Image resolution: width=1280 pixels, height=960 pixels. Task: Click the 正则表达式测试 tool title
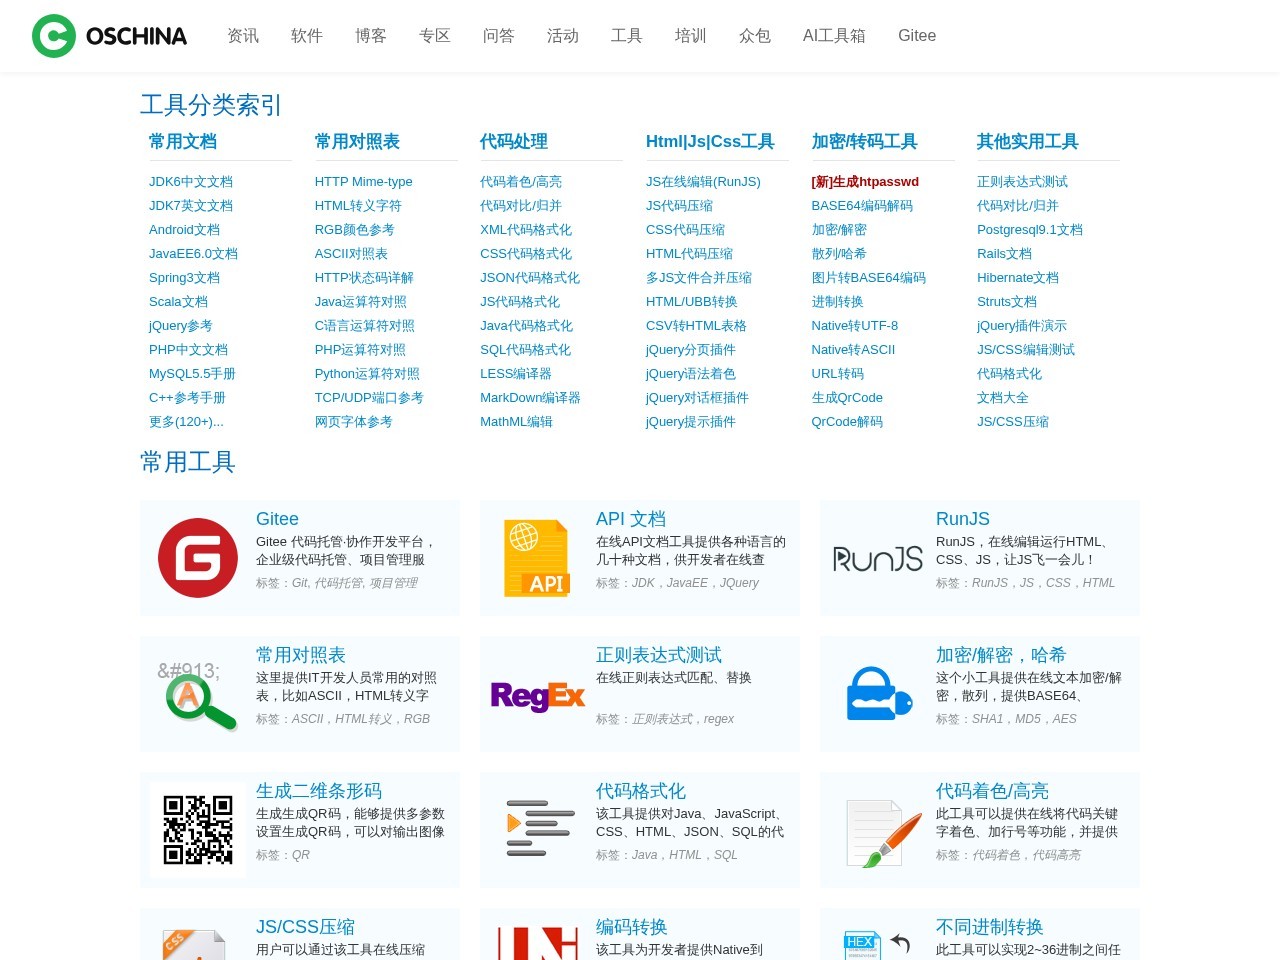tap(659, 655)
